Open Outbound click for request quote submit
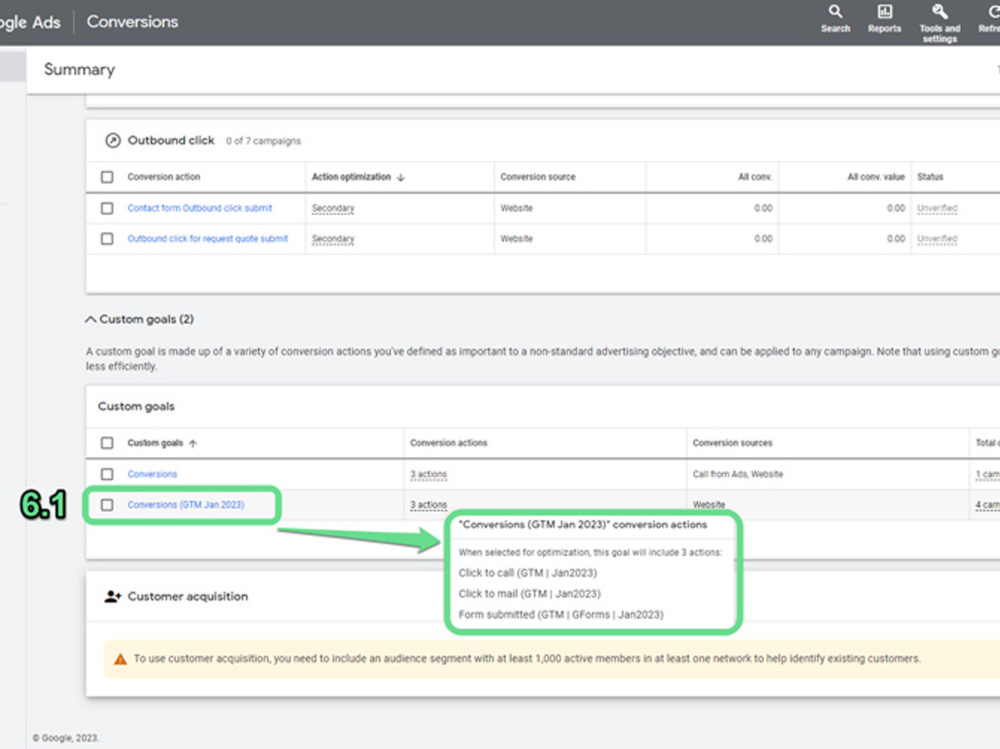This screenshot has height=749, width=1000. coord(208,239)
